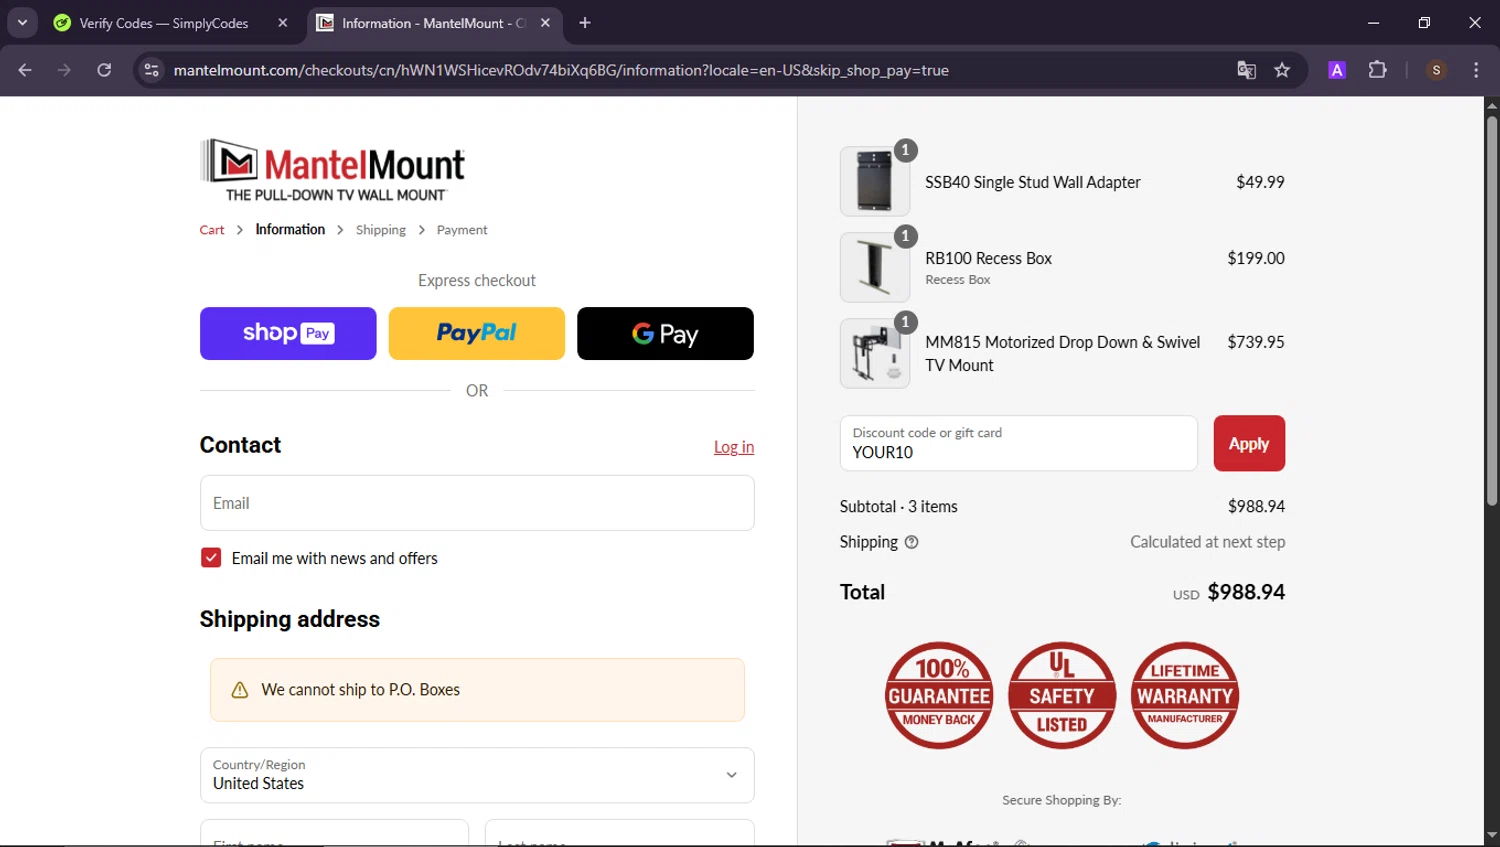This screenshot has height=847, width=1500.
Task: Click the UL Safety Listed badge
Action: (x=1062, y=696)
